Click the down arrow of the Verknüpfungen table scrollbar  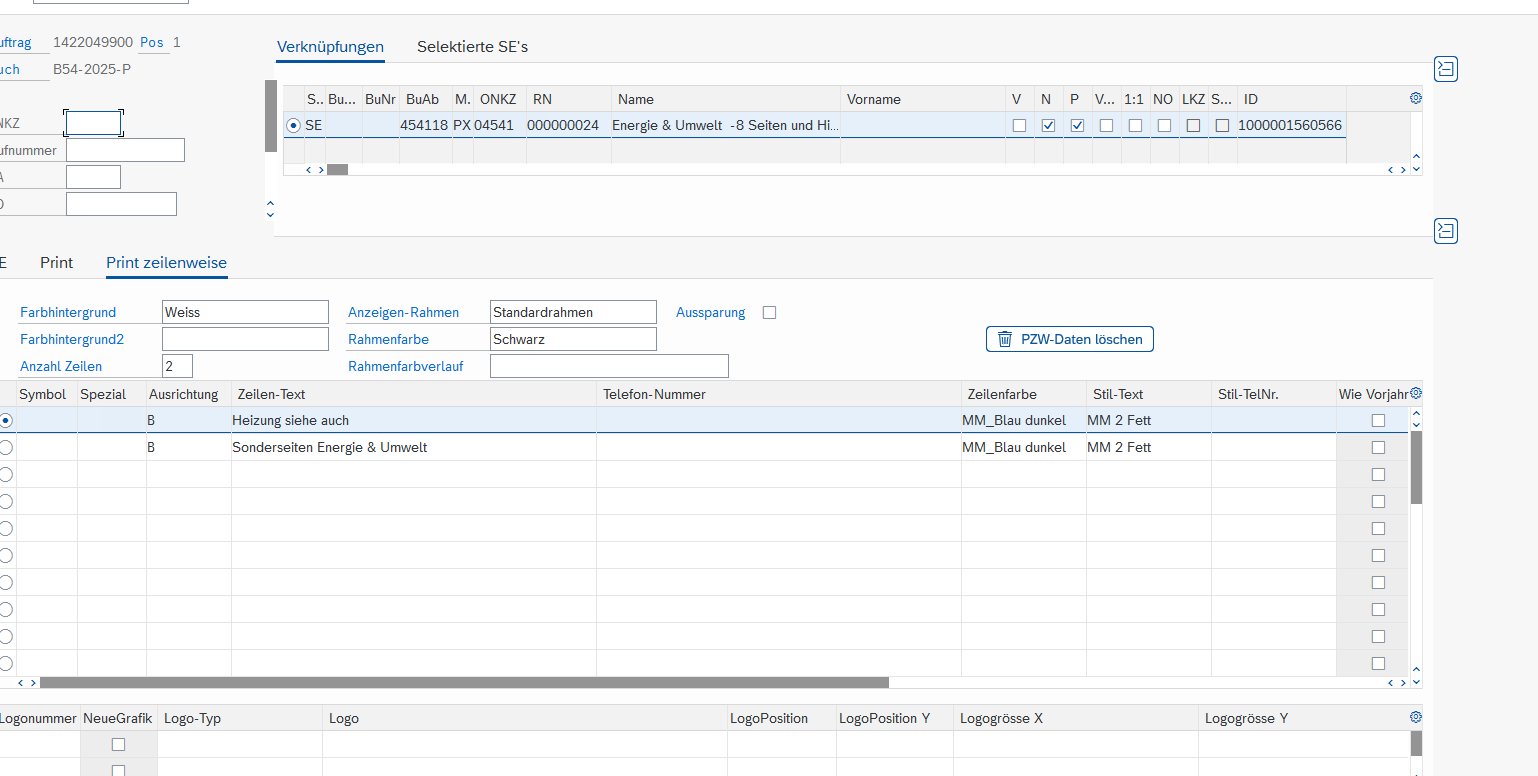point(1415,170)
